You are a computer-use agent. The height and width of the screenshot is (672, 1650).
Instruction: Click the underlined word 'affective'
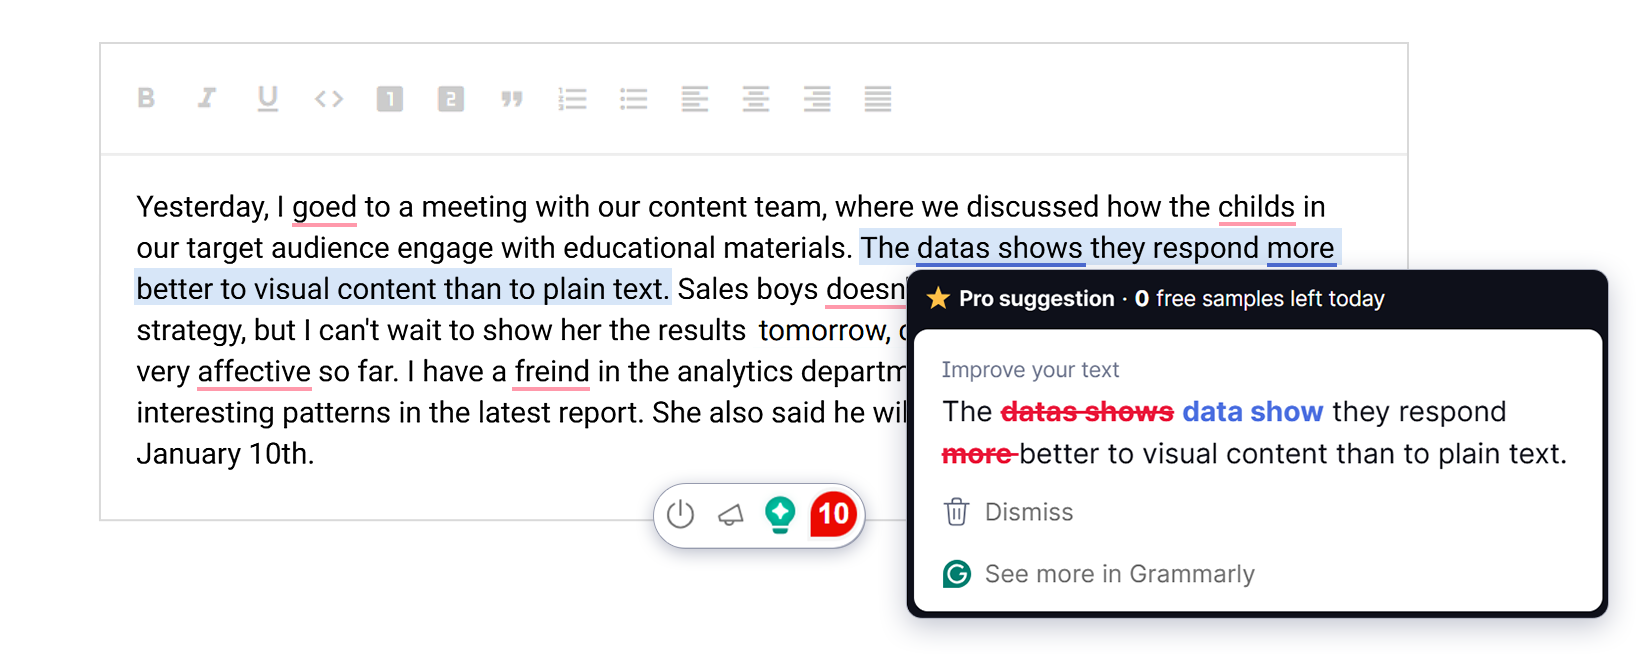[x=254, y=372]
